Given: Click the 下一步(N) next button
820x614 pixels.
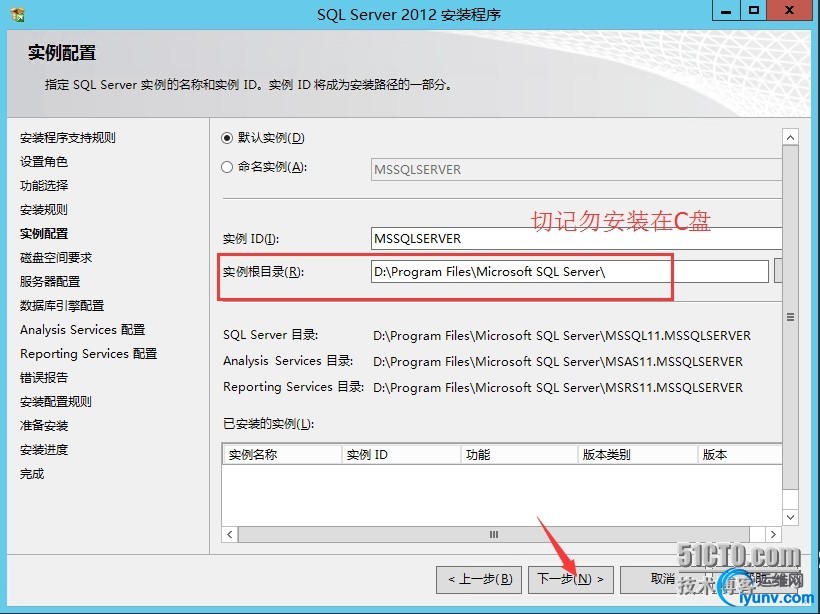Looking at the screenshot, I should pos(571,579).
